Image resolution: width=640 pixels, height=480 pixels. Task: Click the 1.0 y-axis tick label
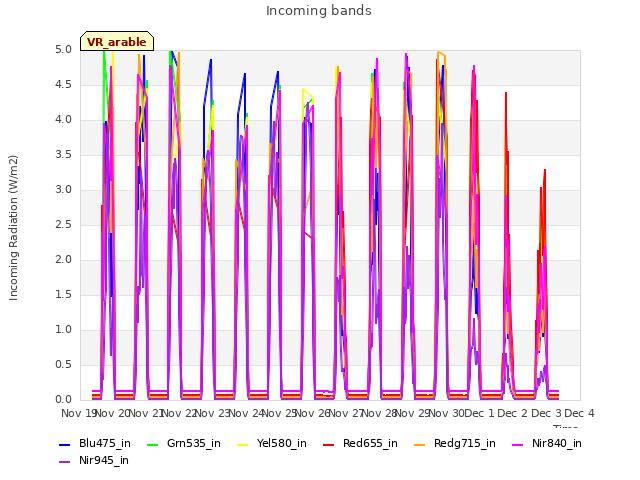(x=63, y=330)
